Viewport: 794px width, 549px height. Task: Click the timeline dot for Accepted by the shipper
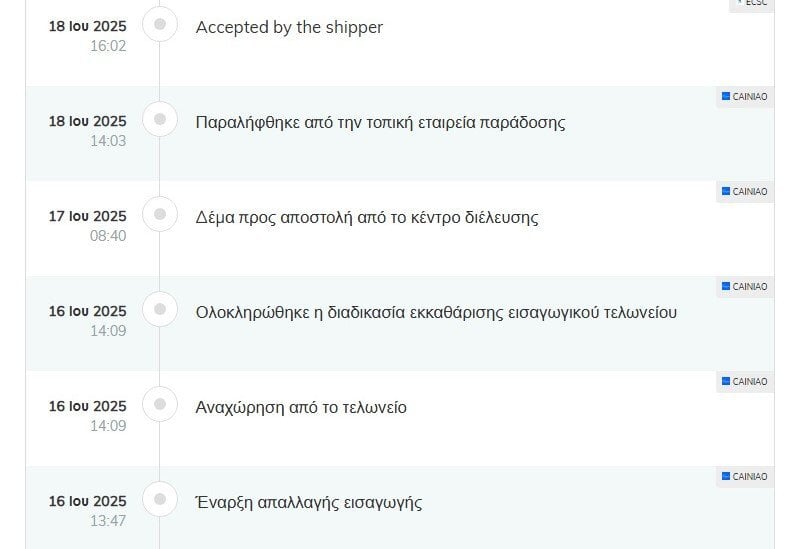point(160,24)
